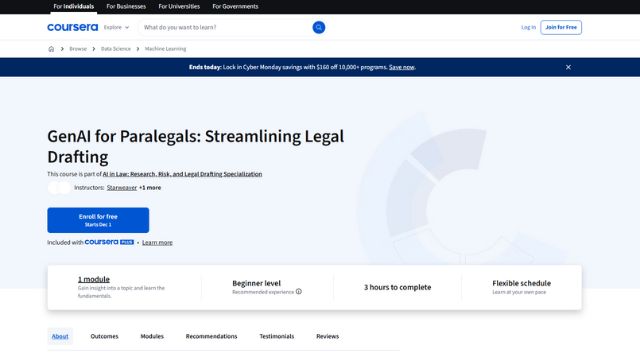Jump to the Modules tab
Image resolution: width=640 pixels, height=360 pixels.
152,336
